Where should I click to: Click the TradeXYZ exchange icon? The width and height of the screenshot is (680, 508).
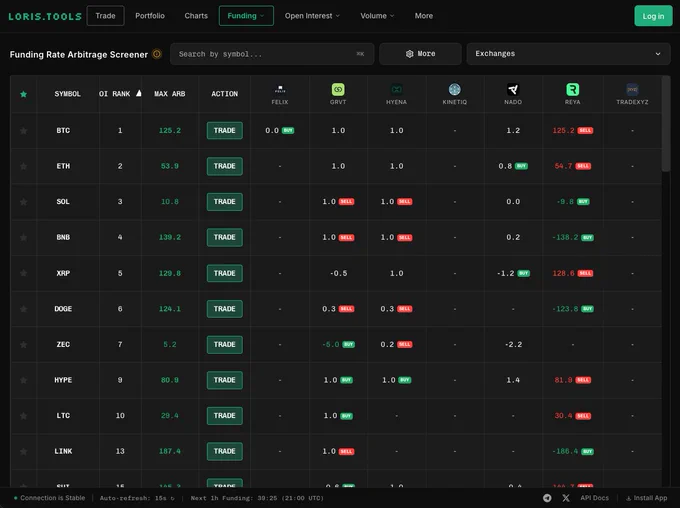[x=632, y=90]
